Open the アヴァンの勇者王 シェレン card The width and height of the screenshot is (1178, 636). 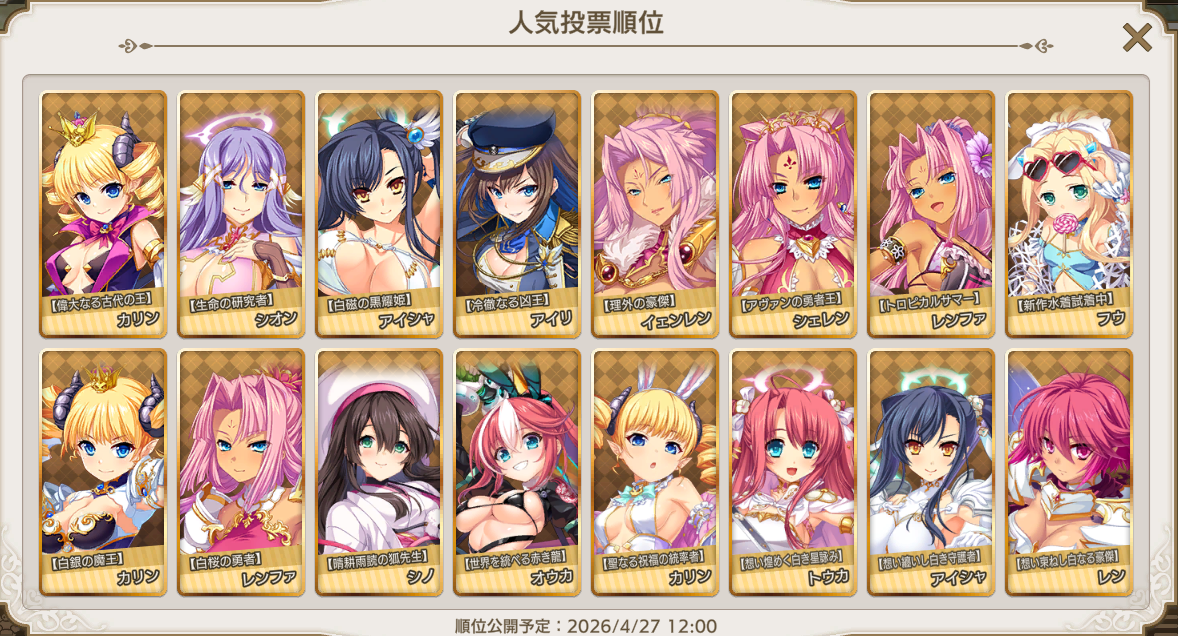coord(793,214)
